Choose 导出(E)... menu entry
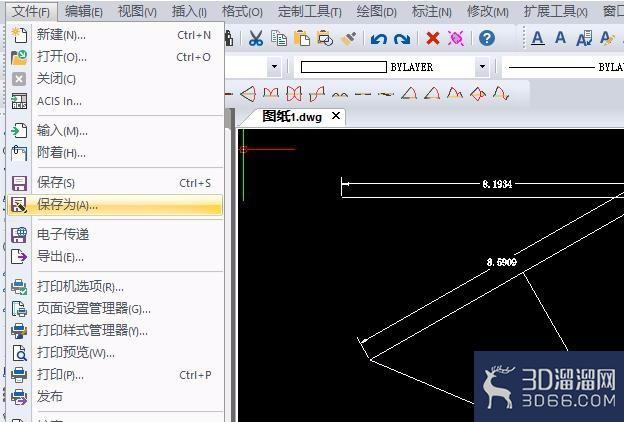Image resolution: width=624 pixels, height=422 pixels. [115, 257]
